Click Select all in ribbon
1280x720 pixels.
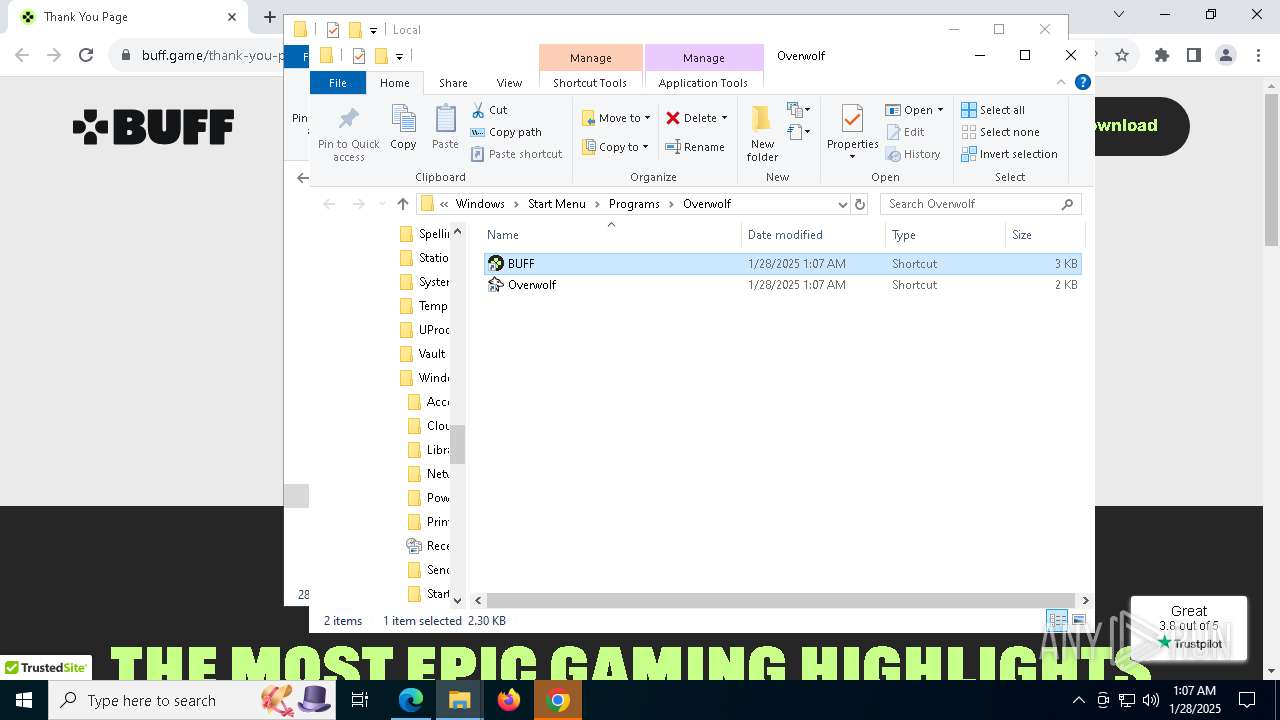coord(993,110)
